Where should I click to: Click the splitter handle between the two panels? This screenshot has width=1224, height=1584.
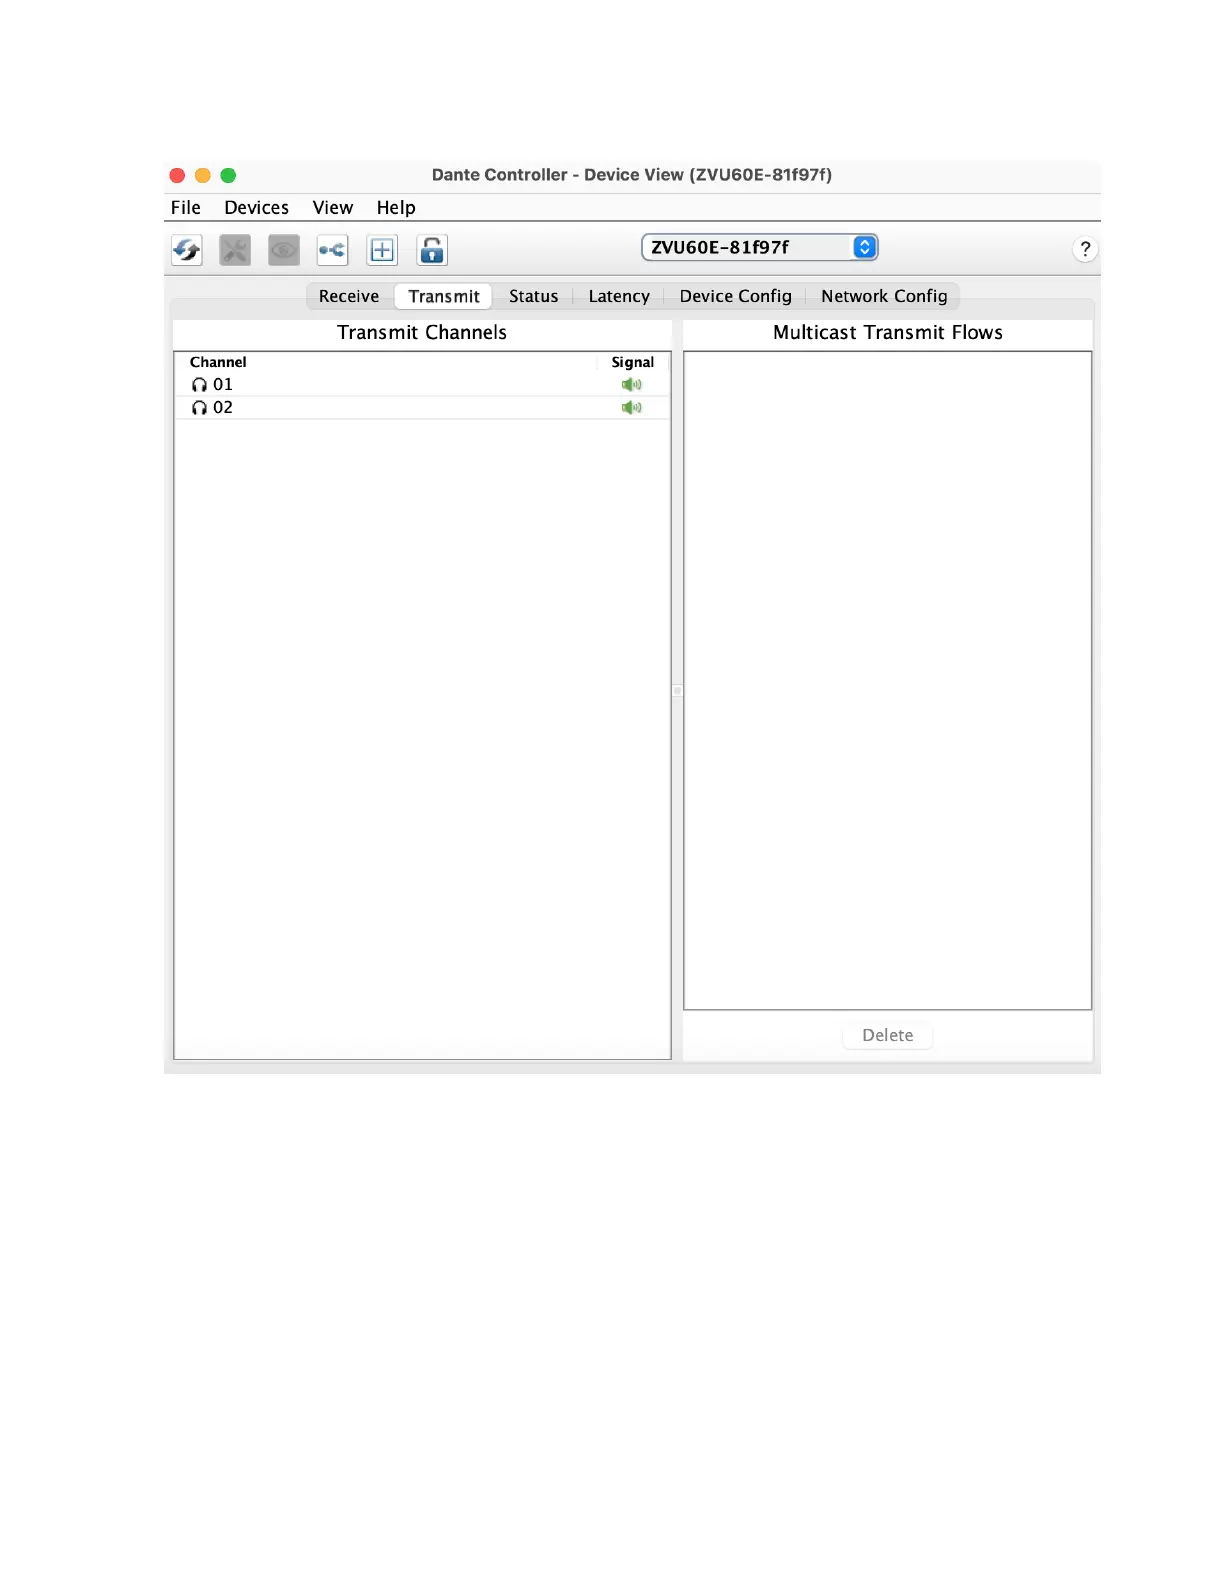click(x=677, y=691)
